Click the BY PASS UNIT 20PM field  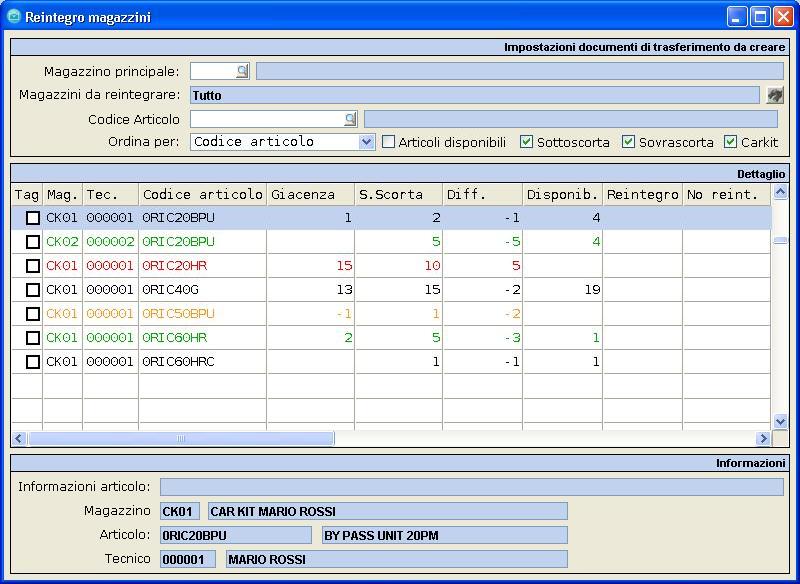click(445, 535)
